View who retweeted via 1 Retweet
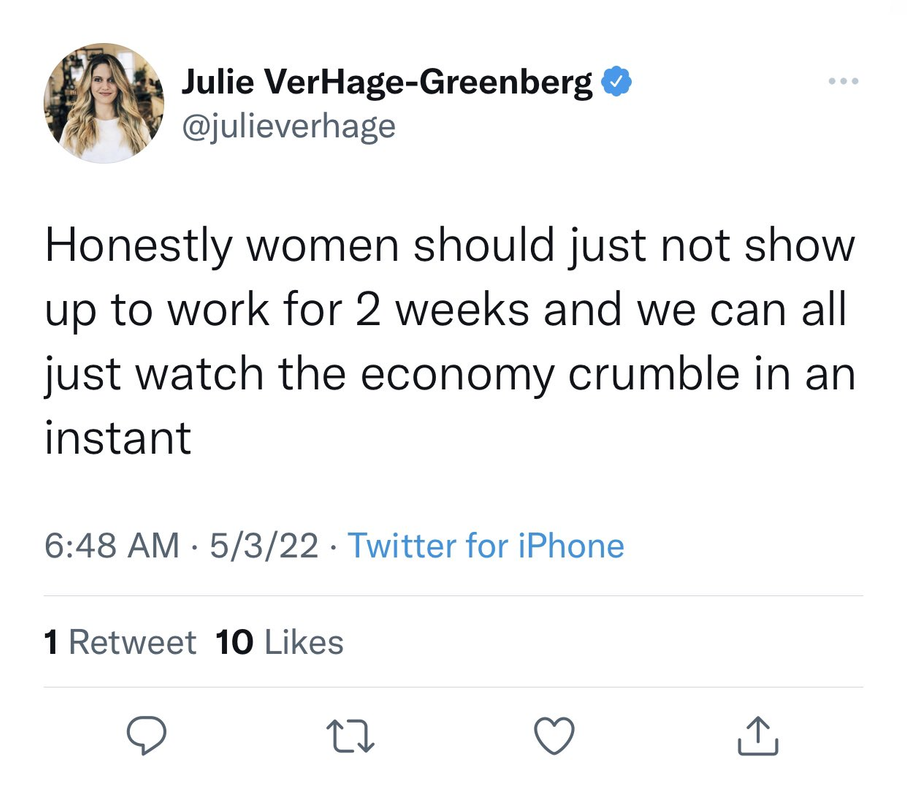 click(121, 642)
